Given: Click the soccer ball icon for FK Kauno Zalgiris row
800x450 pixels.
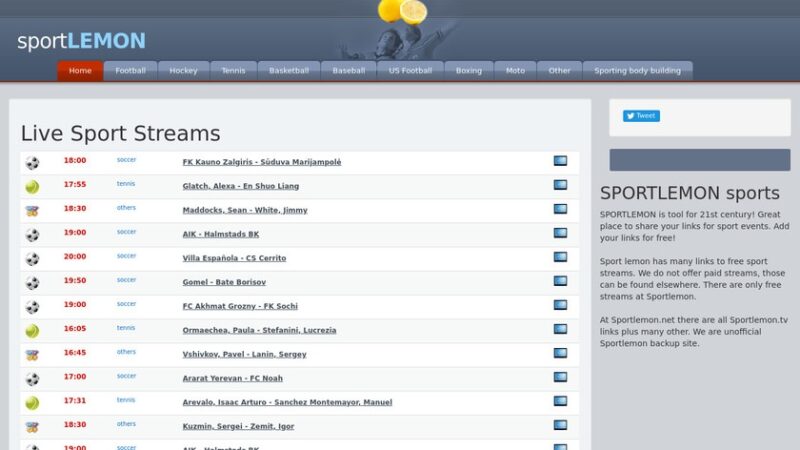Looking at the screenshot, I should pyautogui.click(x=32, y=163).
